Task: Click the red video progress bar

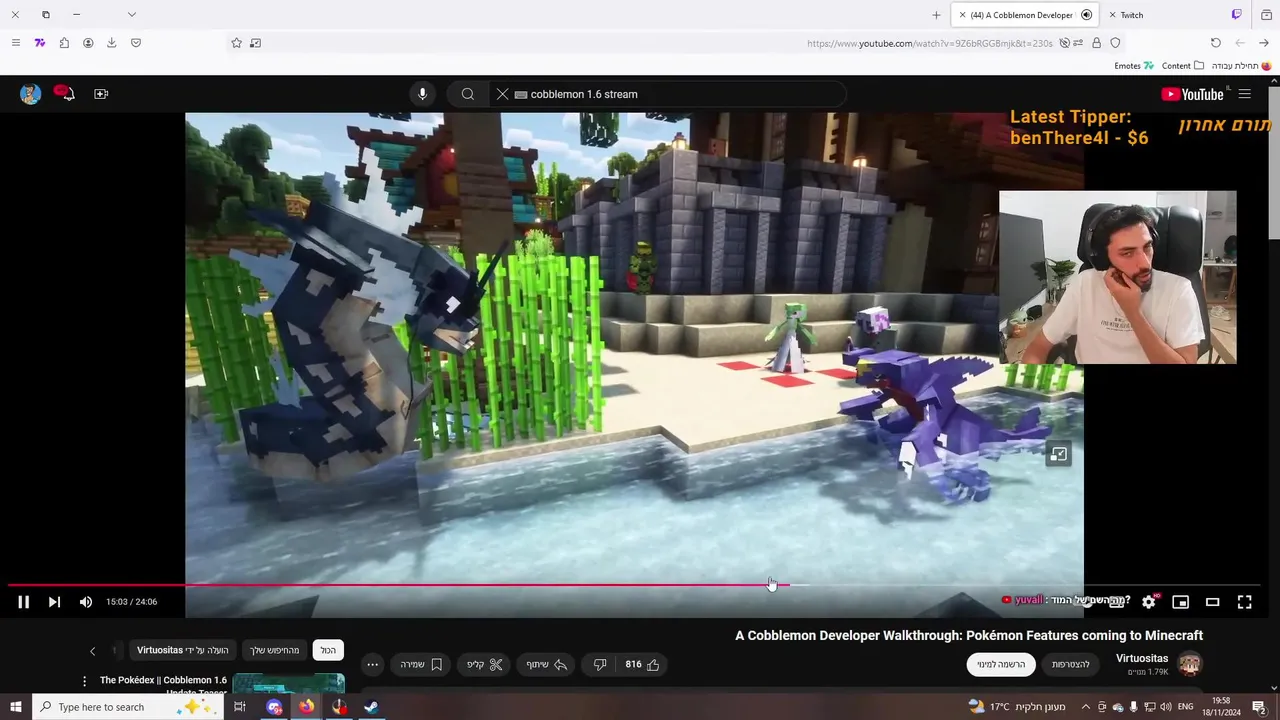Action: (400, 585)
